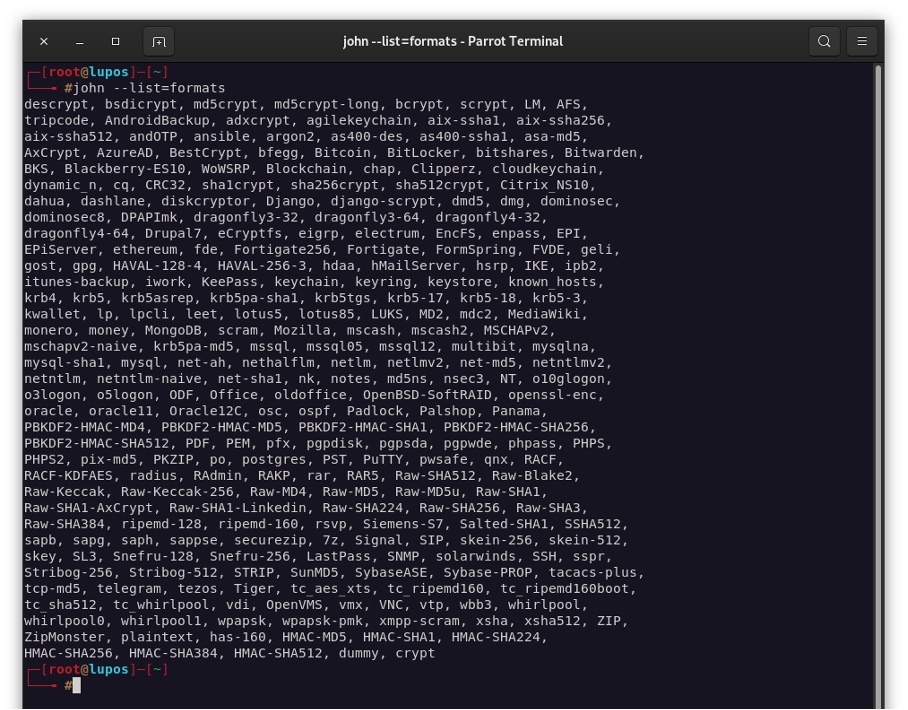
Task: Click the 'HMAC-SHA384' format name
Action: click(173, 653)
